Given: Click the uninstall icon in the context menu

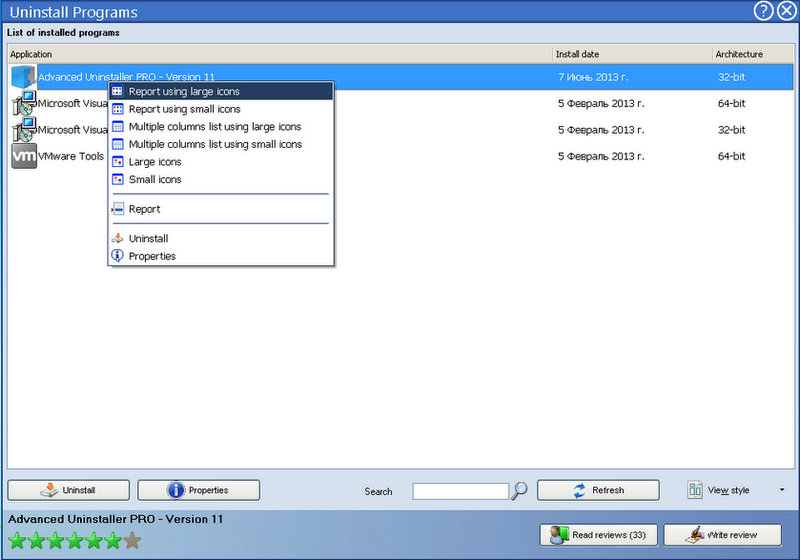Looking at the screenshot, I should 118,238.
